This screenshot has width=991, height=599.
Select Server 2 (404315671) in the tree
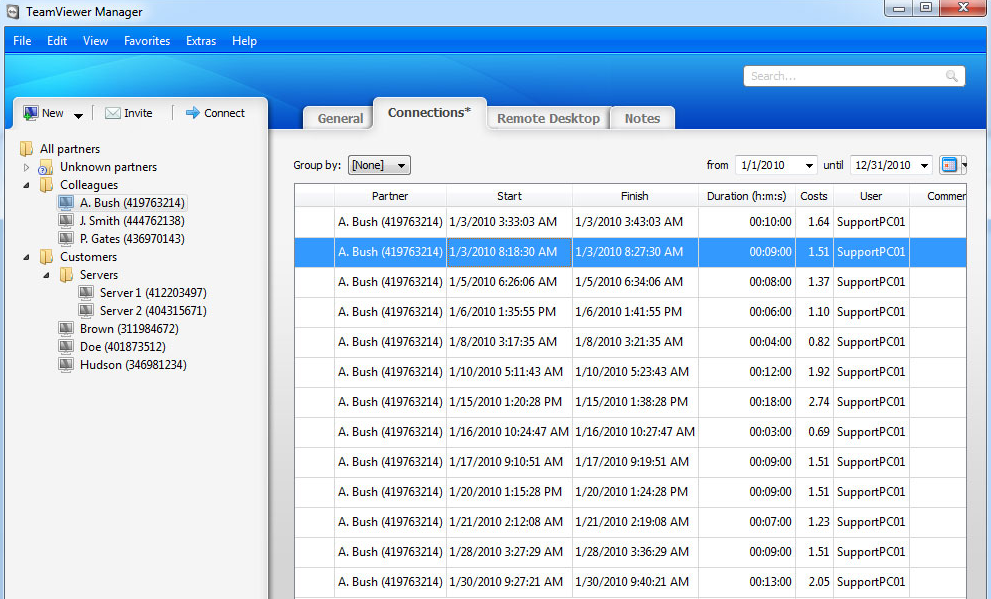pyautogui.click(x=153, y=311)
